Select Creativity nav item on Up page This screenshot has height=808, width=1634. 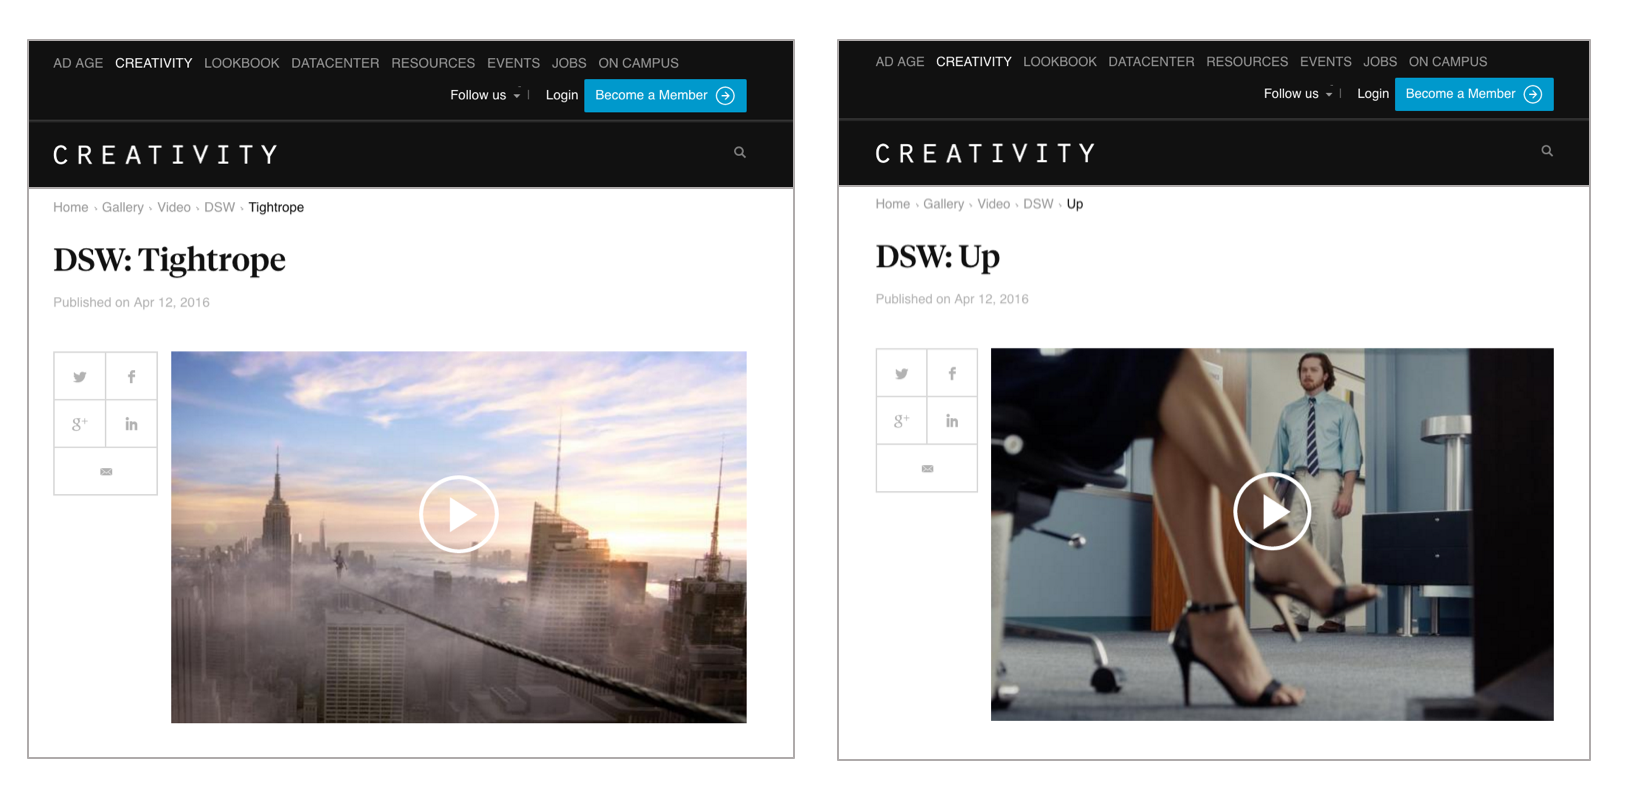click(x=974, y=62)
